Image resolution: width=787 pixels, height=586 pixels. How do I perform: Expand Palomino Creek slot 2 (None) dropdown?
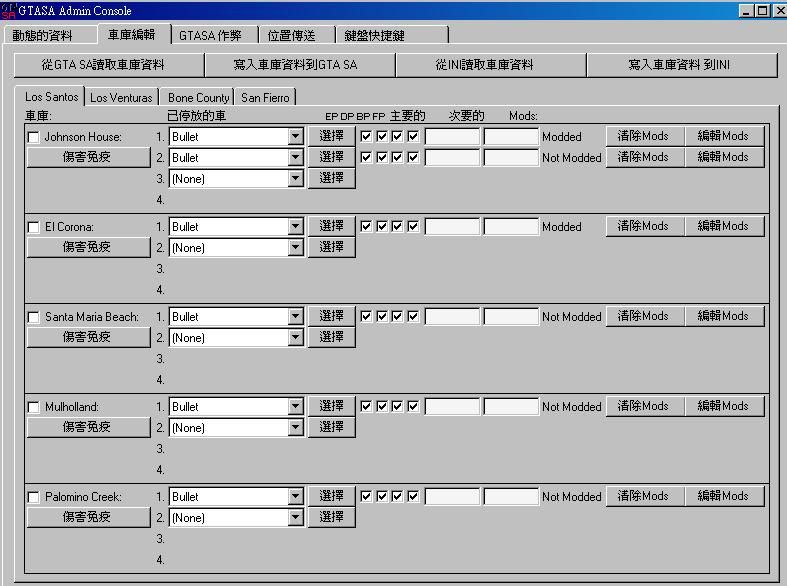(295, 518)
